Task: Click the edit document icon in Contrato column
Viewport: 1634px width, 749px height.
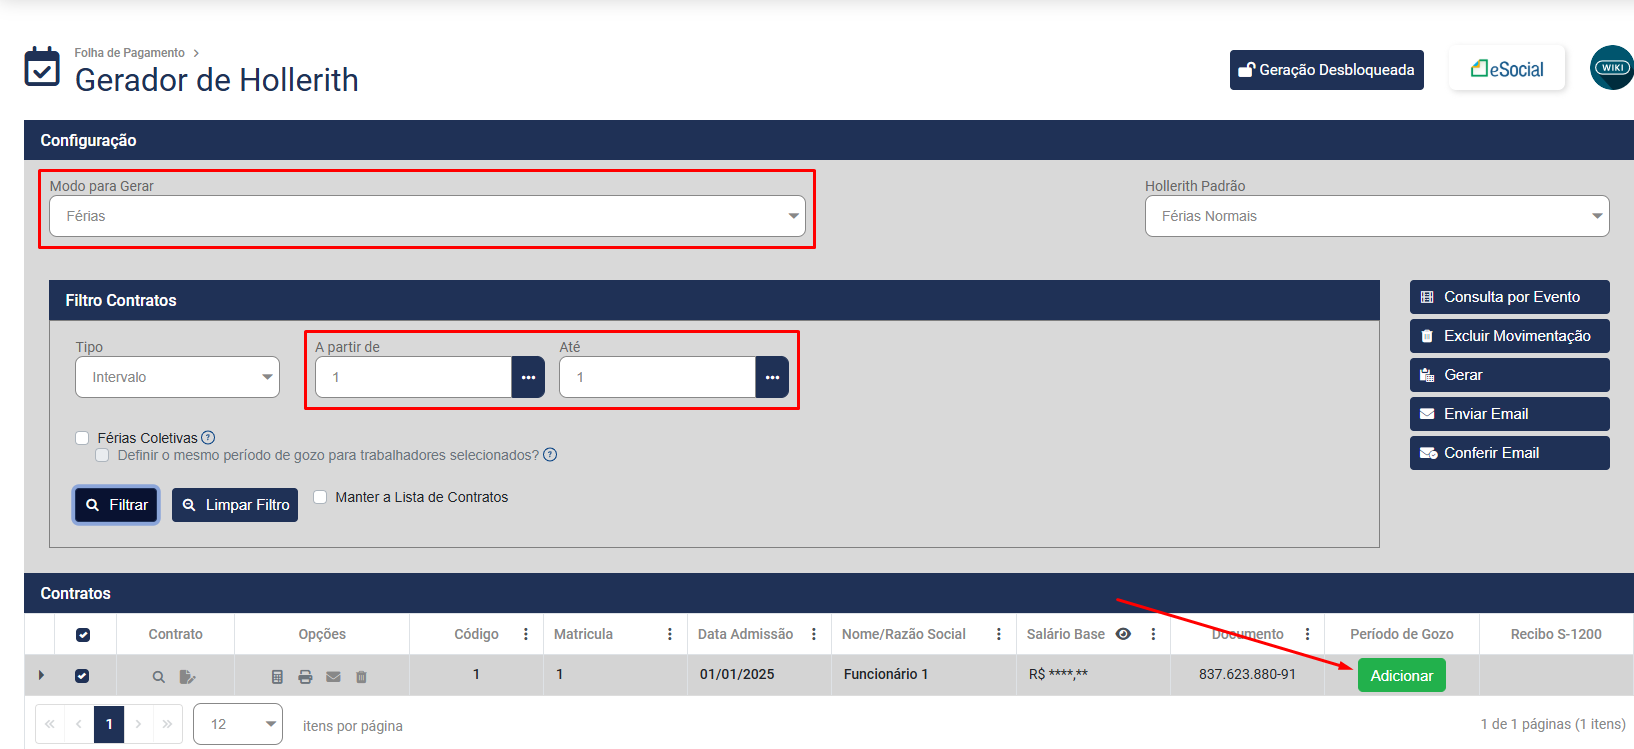Action: [x=187, y=677]
